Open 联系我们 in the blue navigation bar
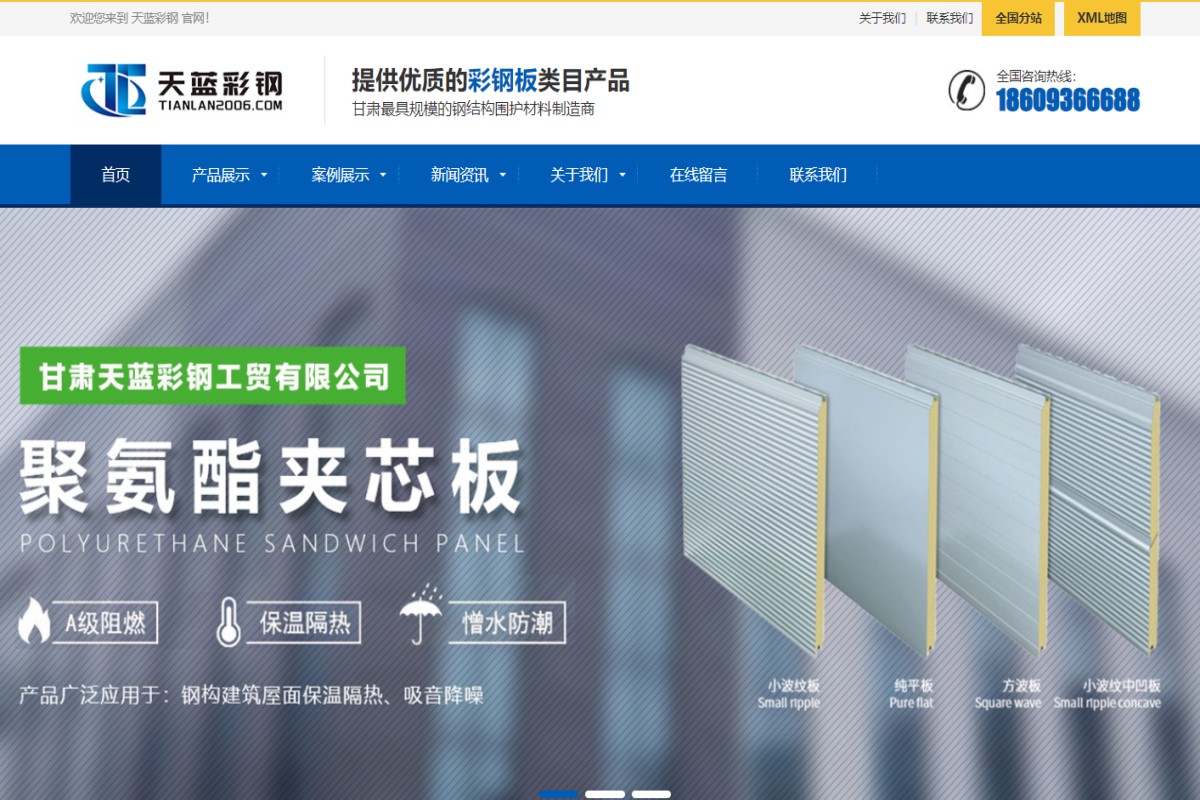1200x800 pixels. (x=818, y=175)
